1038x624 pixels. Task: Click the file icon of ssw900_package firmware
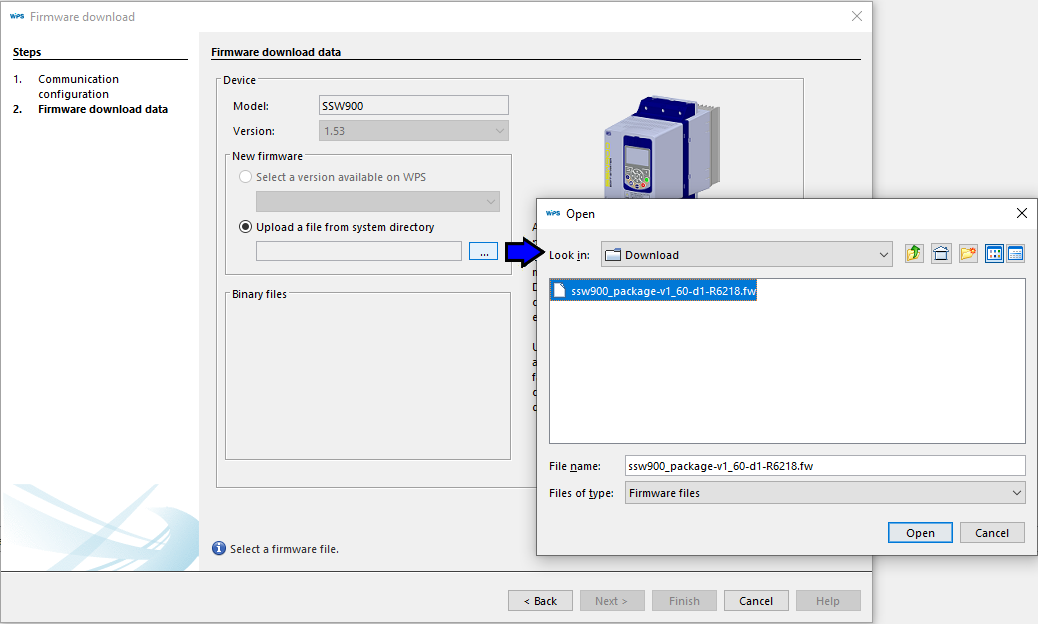coord(560,291)
